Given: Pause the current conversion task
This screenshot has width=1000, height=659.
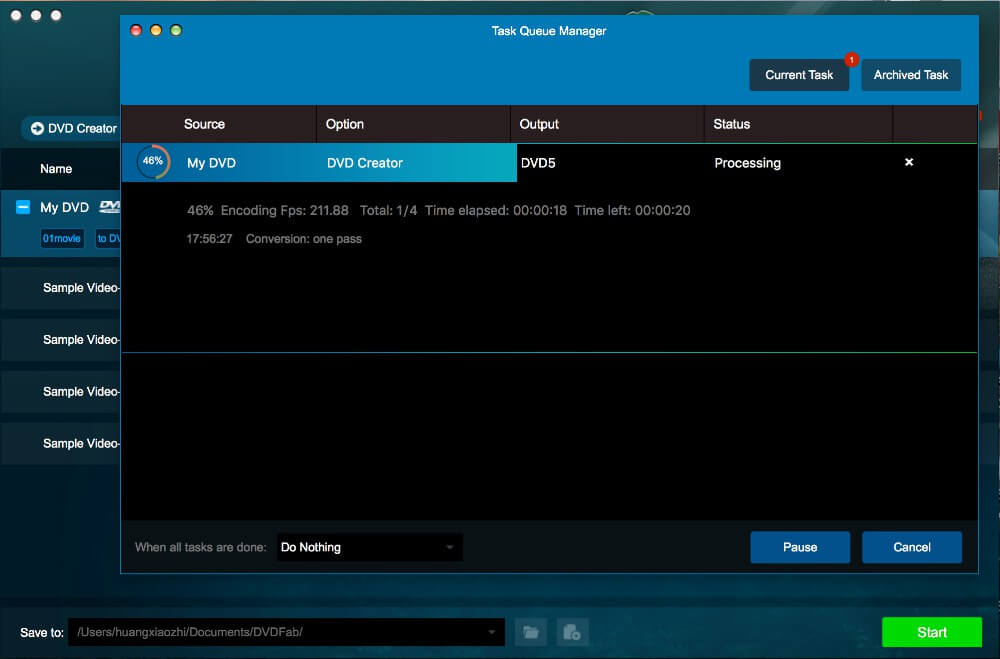Looking at the screenshot, I should [x=799, y=547].
